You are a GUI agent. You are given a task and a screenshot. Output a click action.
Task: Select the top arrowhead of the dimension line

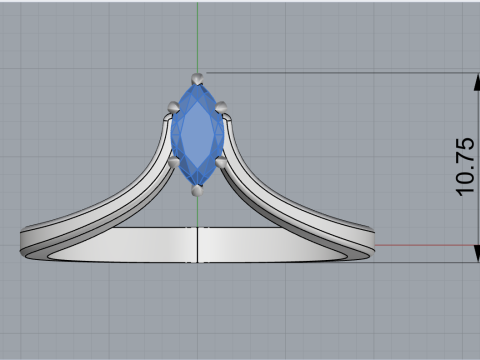pos(477,82)
